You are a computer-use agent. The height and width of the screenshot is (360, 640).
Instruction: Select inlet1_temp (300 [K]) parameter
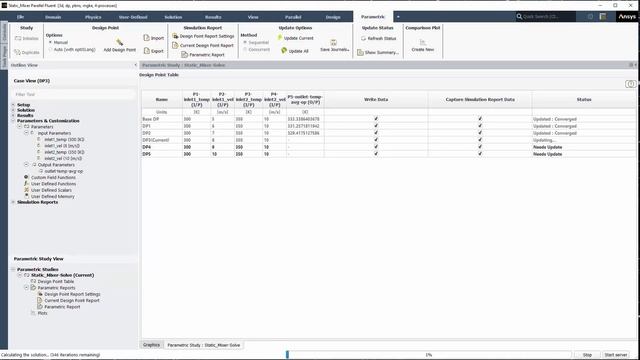64,139
